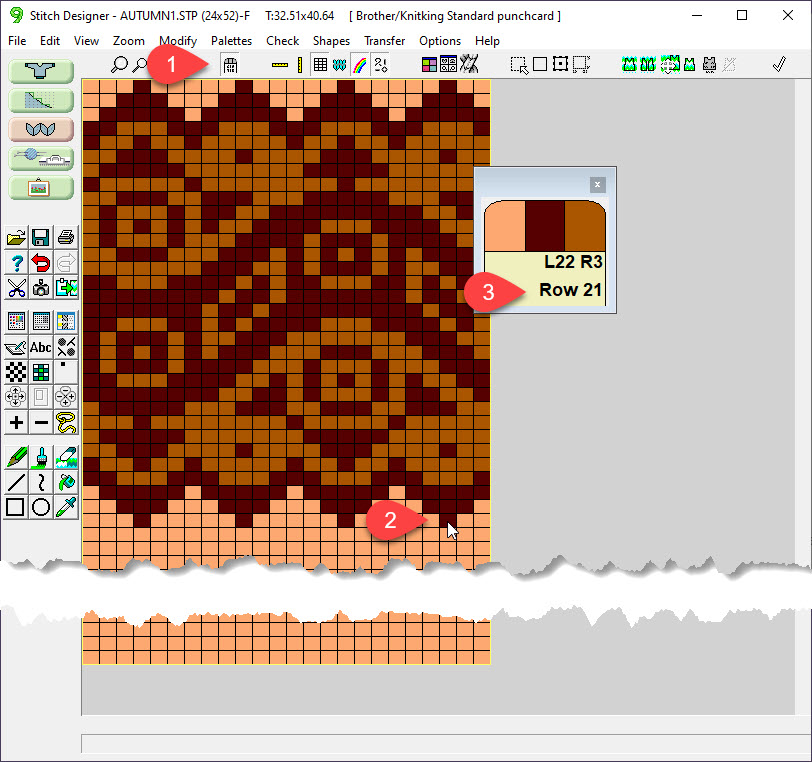Open the File menu
812x762 pixels.
(17, 41)
